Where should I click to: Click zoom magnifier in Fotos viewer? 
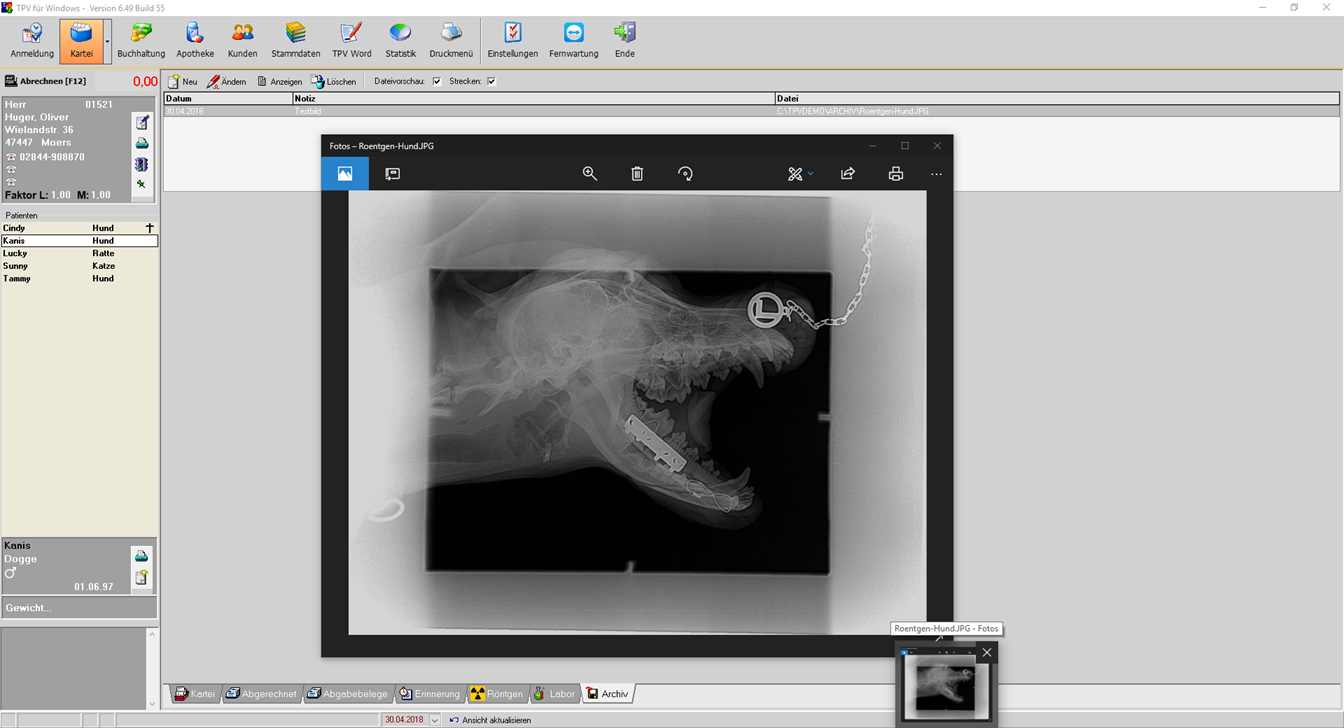coord(590,174)
